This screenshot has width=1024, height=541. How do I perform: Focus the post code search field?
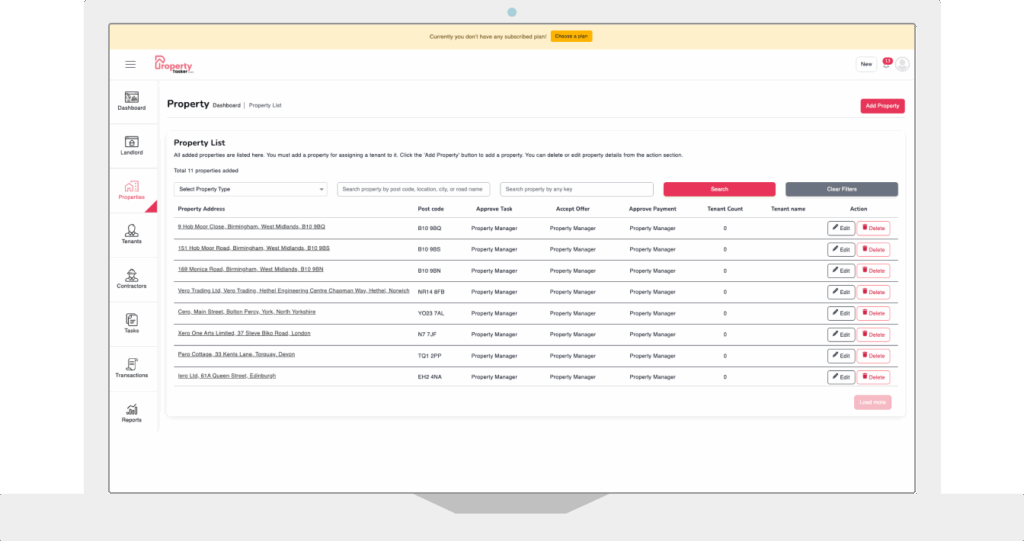[x=413, y=189]
